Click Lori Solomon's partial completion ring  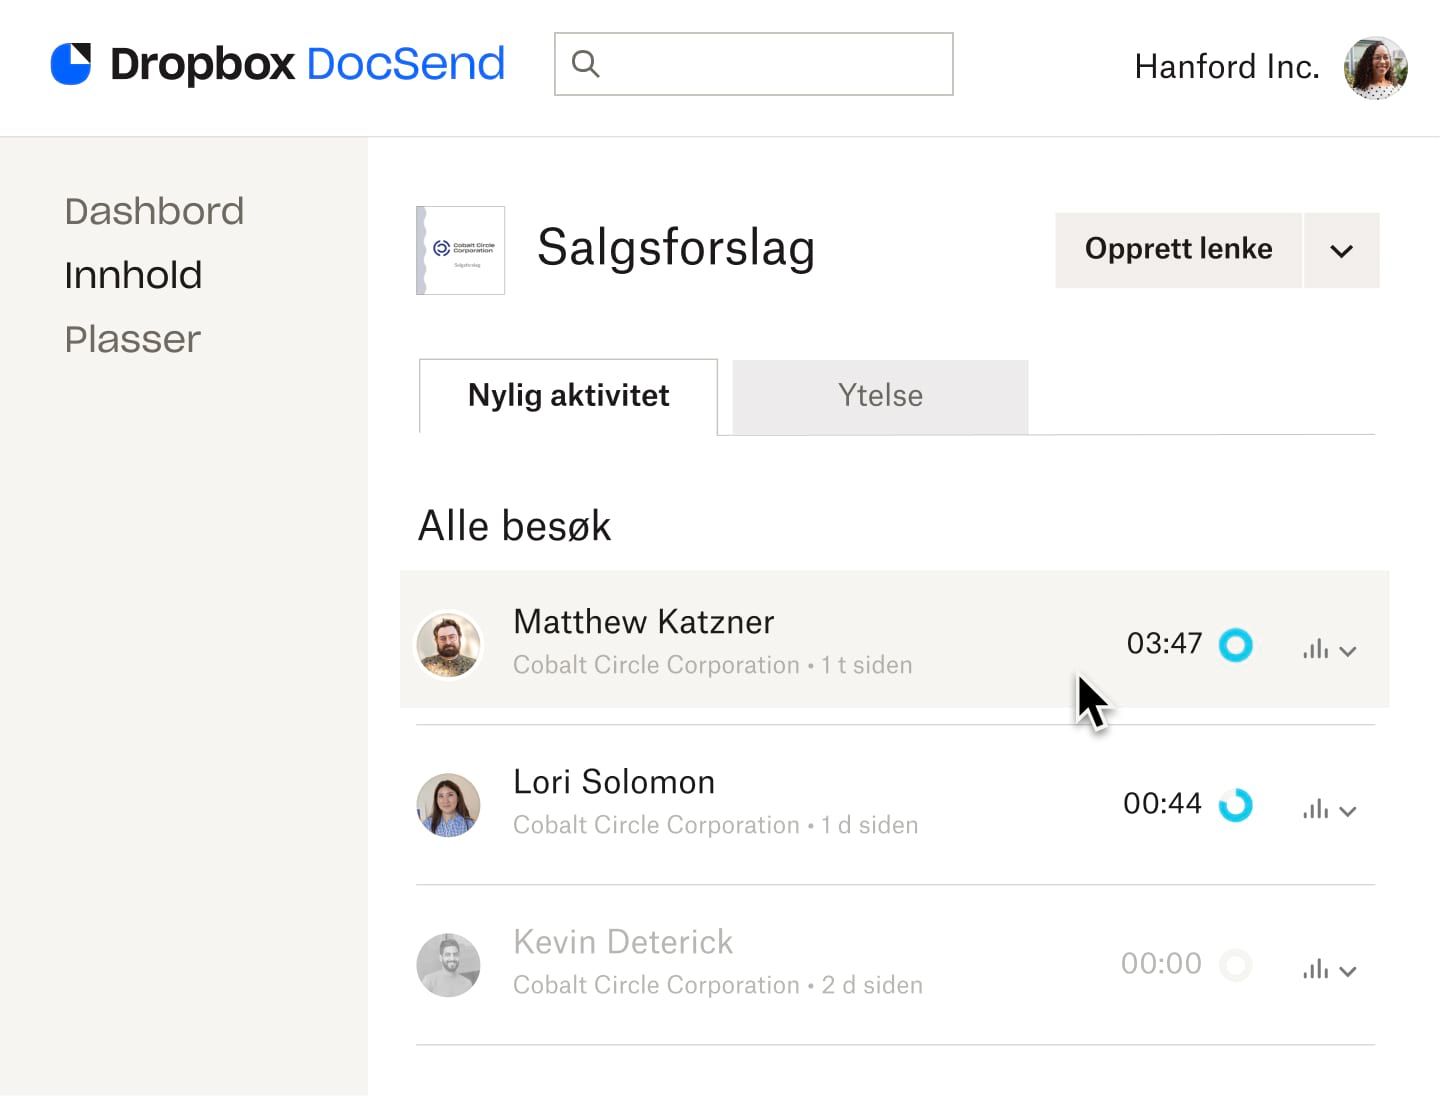(x=1236, y=805)
